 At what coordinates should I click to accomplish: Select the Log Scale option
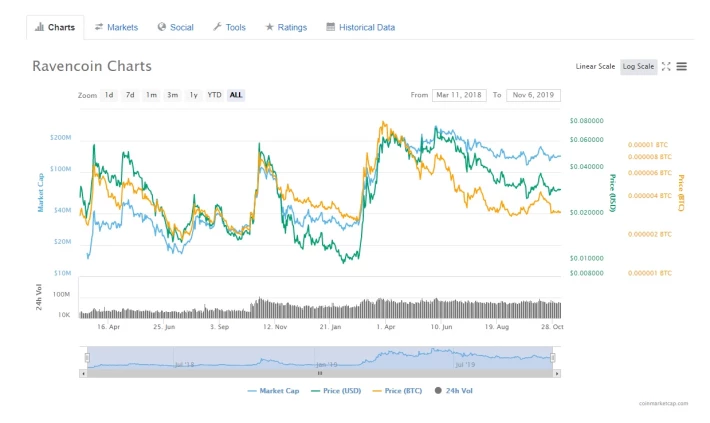point(638,66)
